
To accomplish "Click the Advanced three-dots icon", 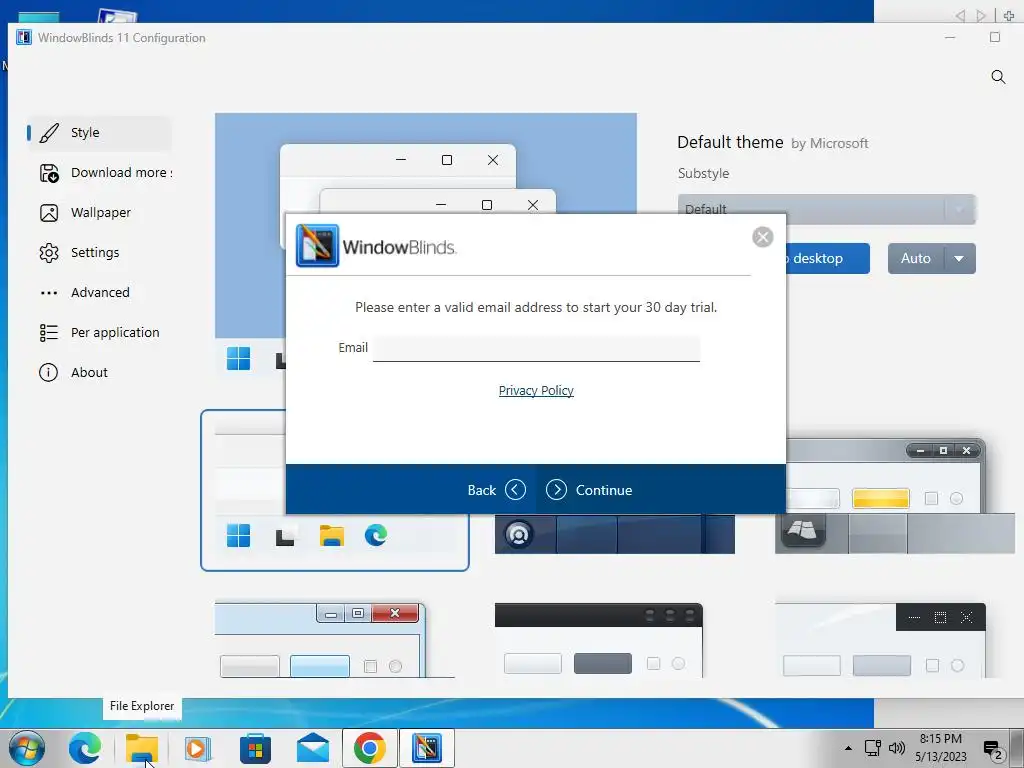I will point(49,293).
